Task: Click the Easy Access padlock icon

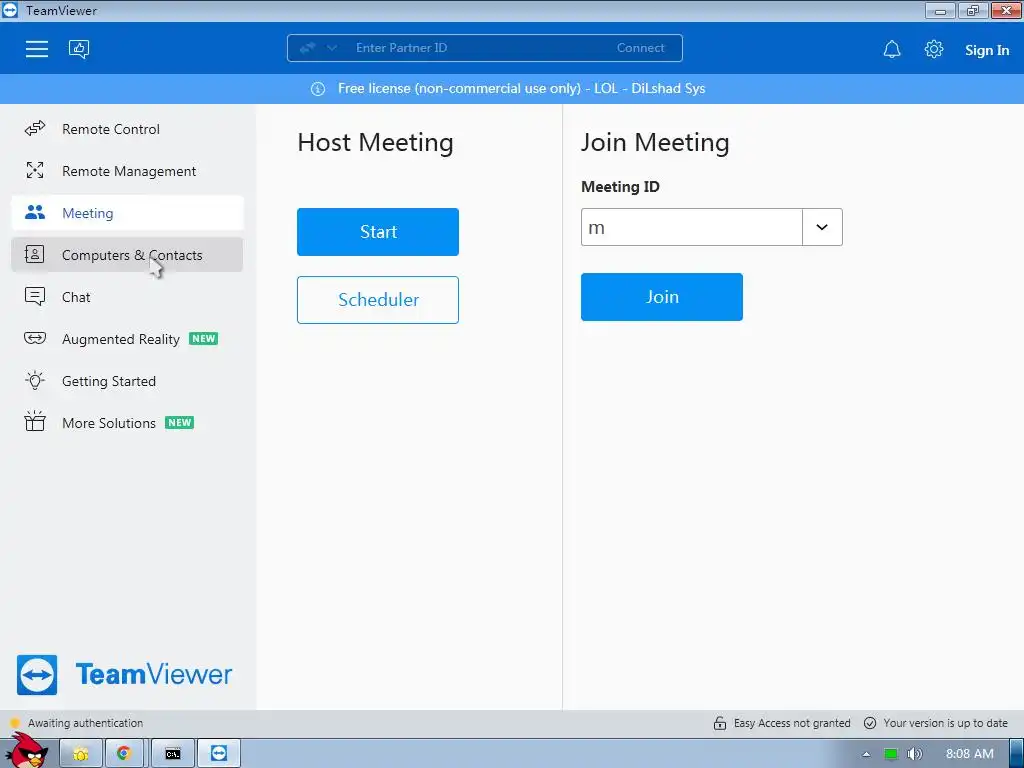Action: click(720, 723)
